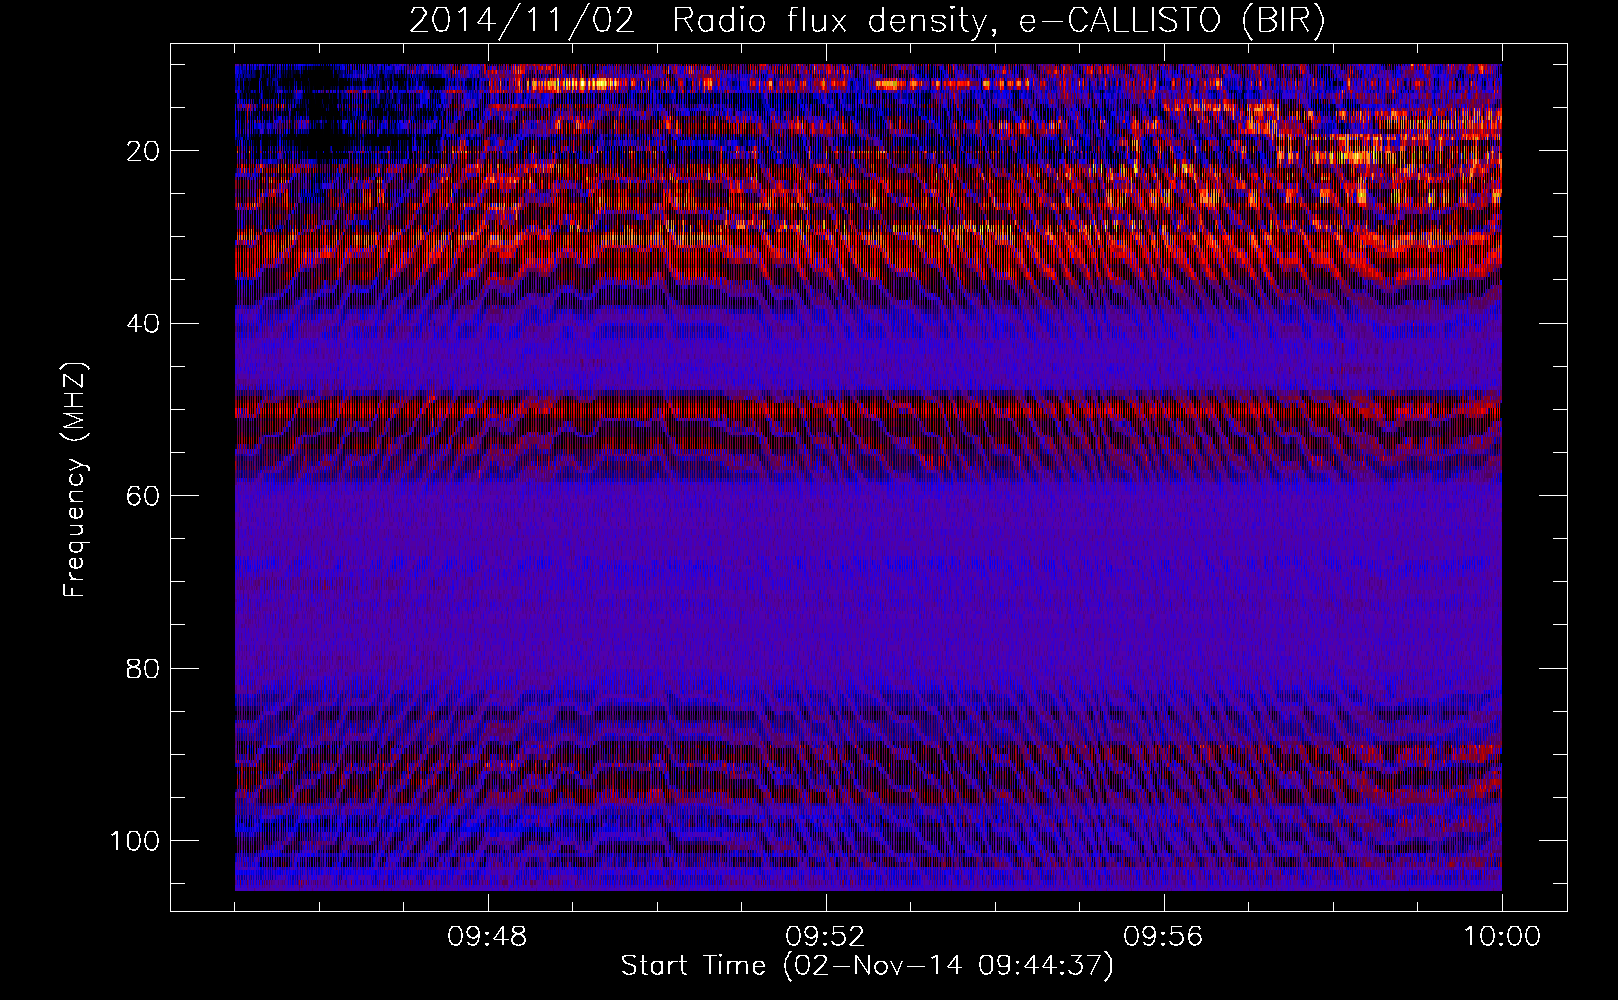Click the 09:52 time tick label
The width and height of the screenshot is (1618, 1000).
click(826, 937)
